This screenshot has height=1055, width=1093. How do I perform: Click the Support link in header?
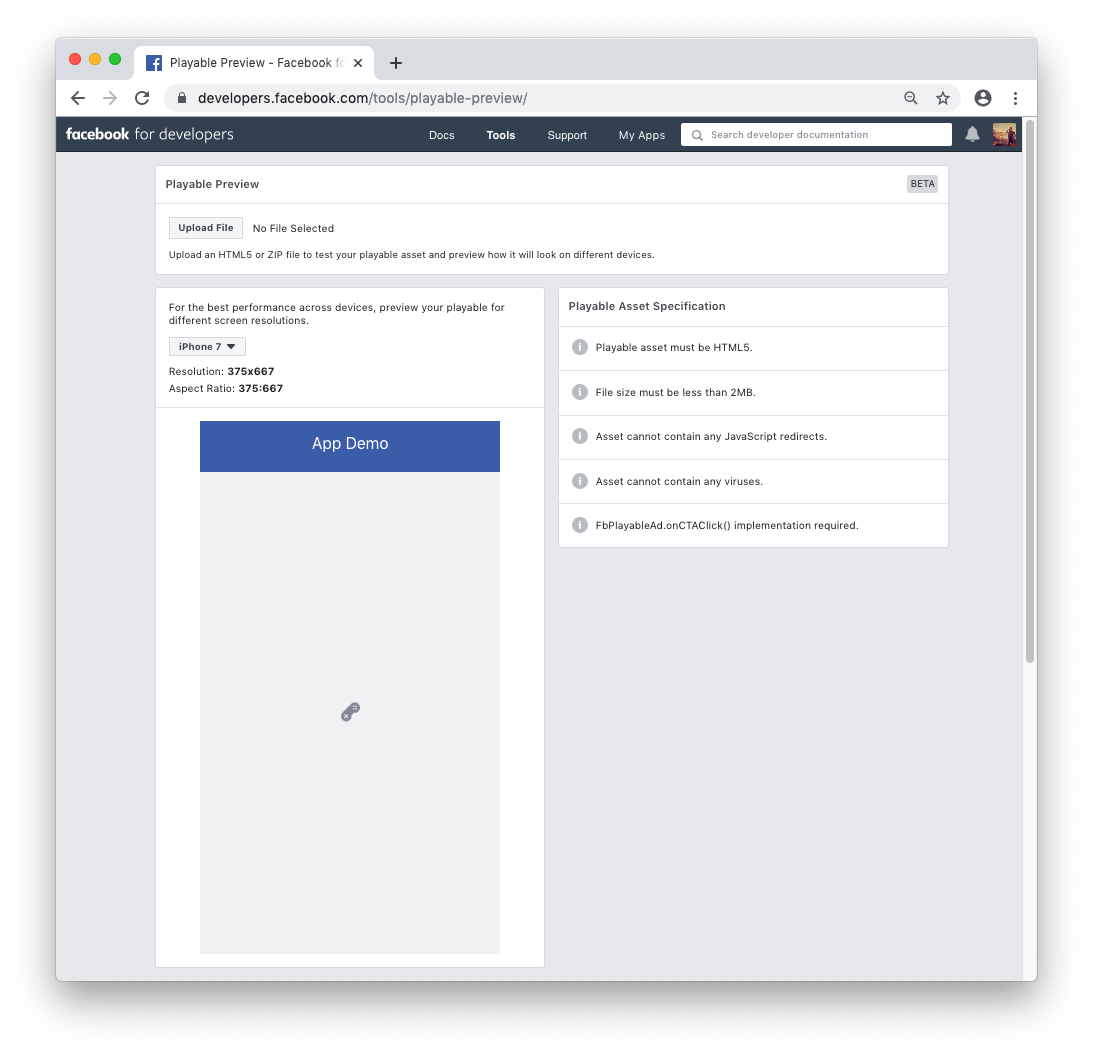[567, 135]
